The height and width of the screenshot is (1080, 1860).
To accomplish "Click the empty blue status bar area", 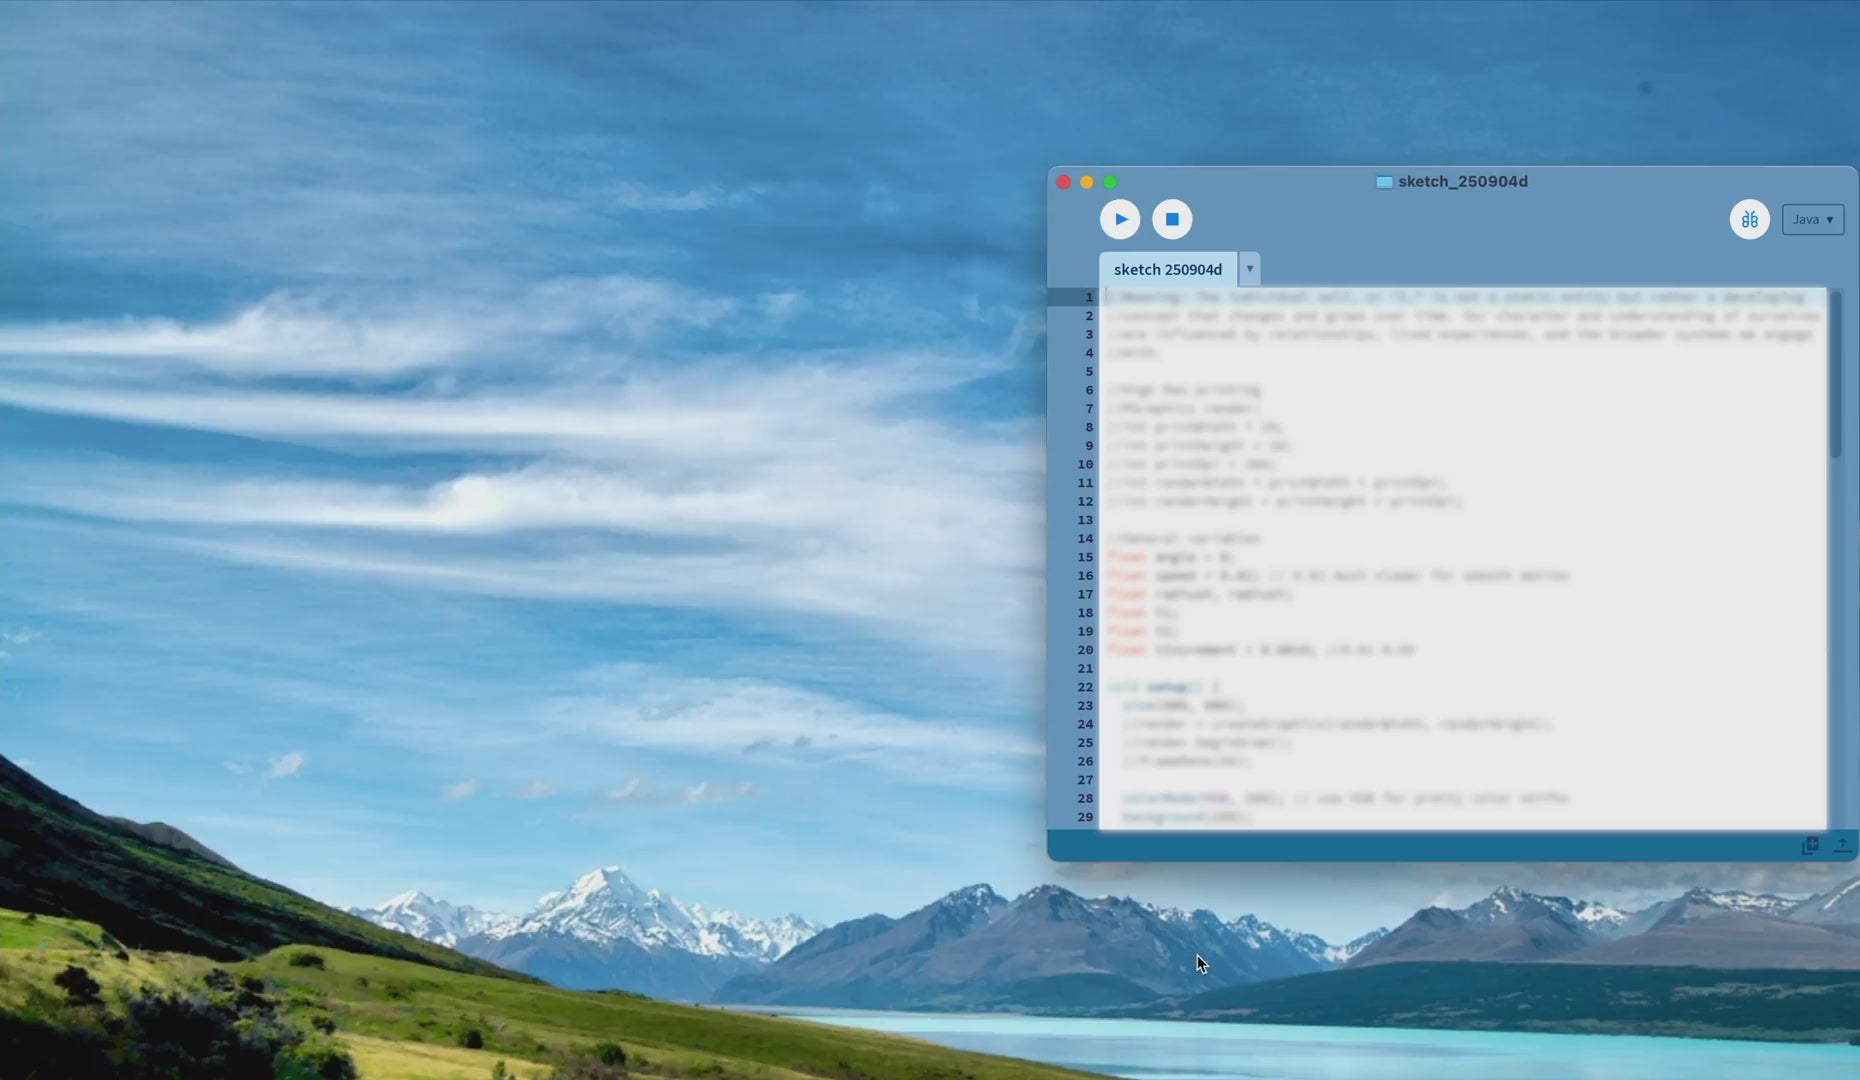I will click(1400, 846).
